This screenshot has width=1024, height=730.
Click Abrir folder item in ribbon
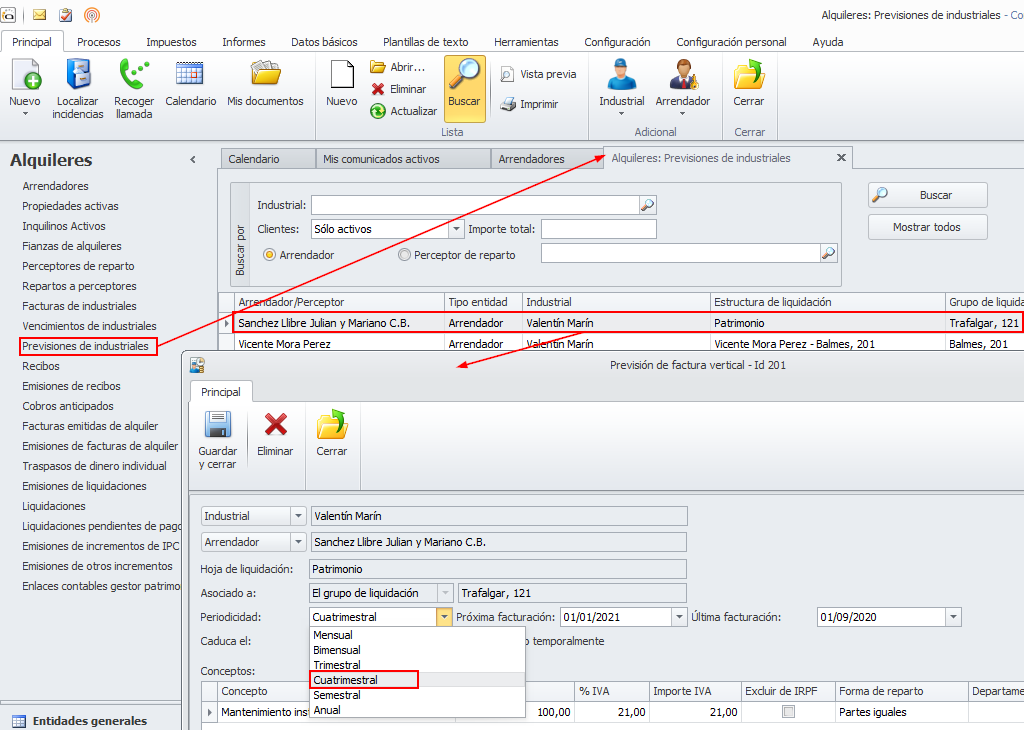[397, 67]
